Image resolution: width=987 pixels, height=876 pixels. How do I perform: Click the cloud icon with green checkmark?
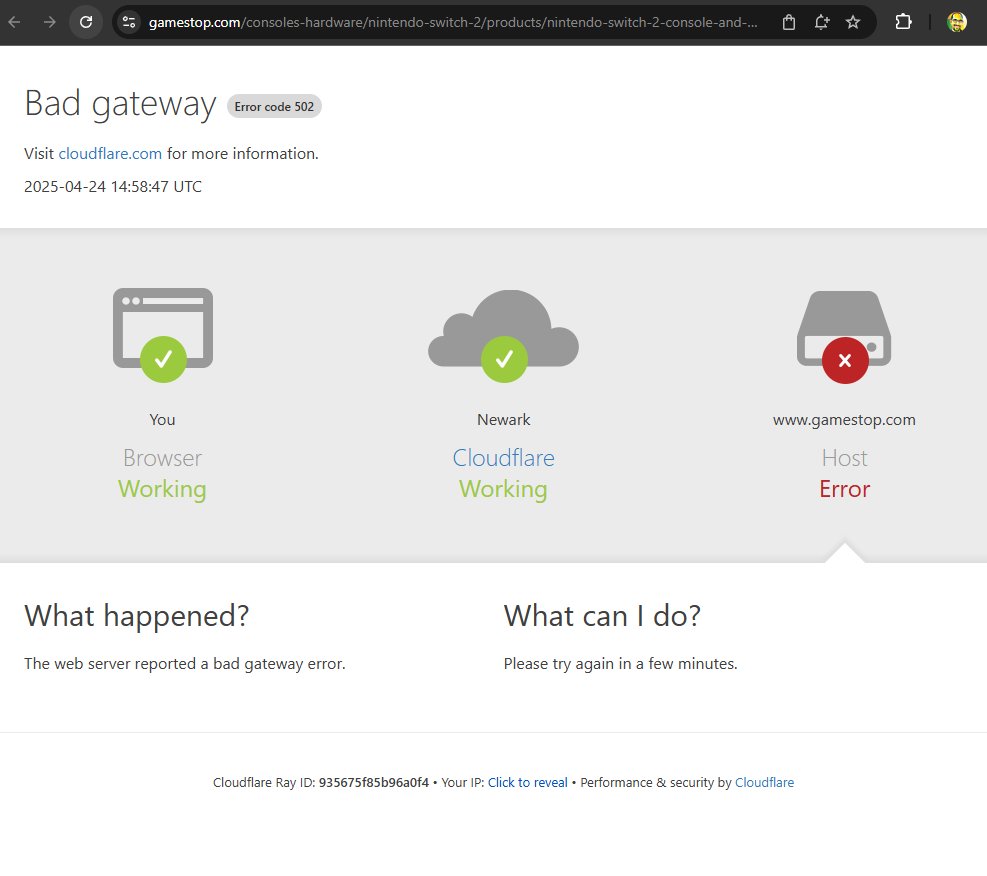pos(504,335)
